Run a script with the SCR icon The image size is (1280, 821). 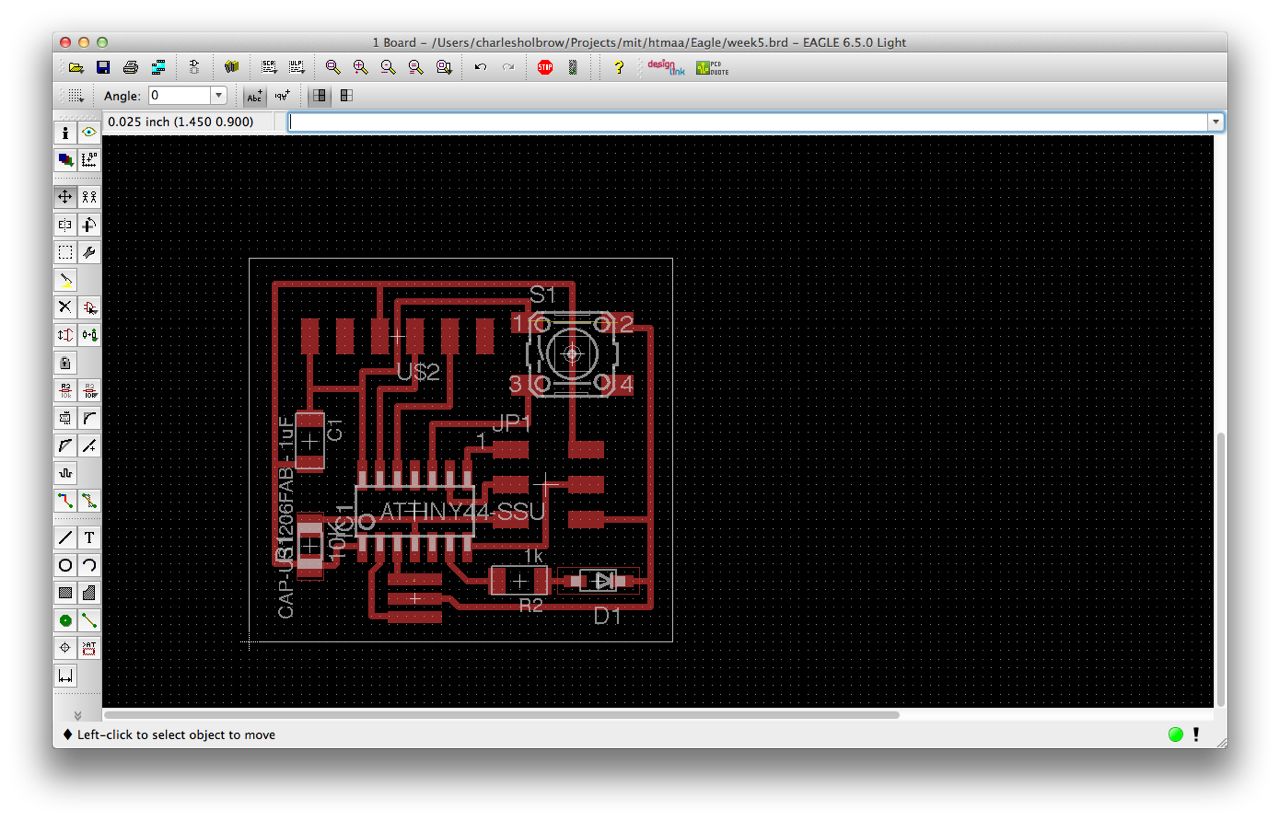269,67
